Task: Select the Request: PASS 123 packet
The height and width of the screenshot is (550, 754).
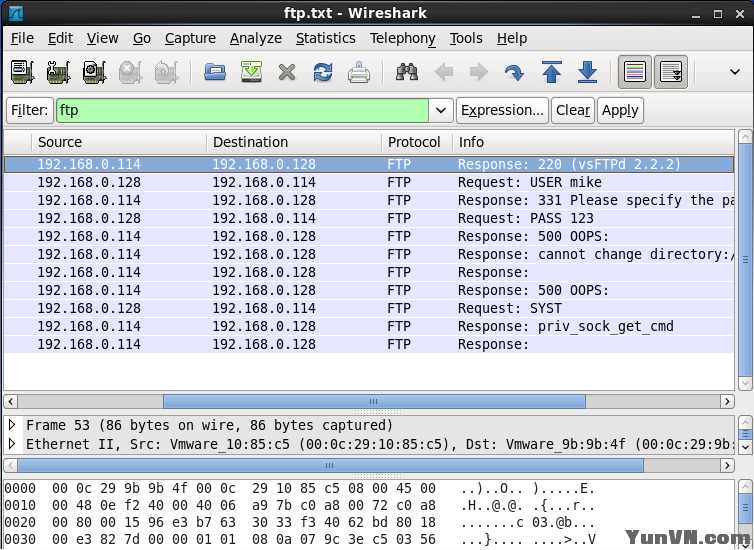Action: [x=369, y=218]
